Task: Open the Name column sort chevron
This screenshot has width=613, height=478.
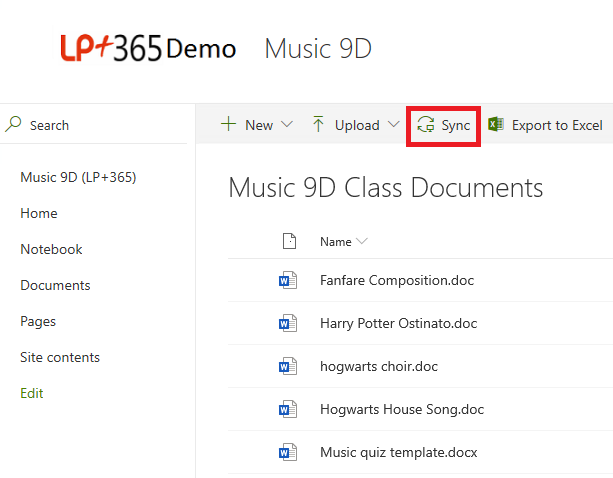Action: pyautogui.click(x=362, y=241)
